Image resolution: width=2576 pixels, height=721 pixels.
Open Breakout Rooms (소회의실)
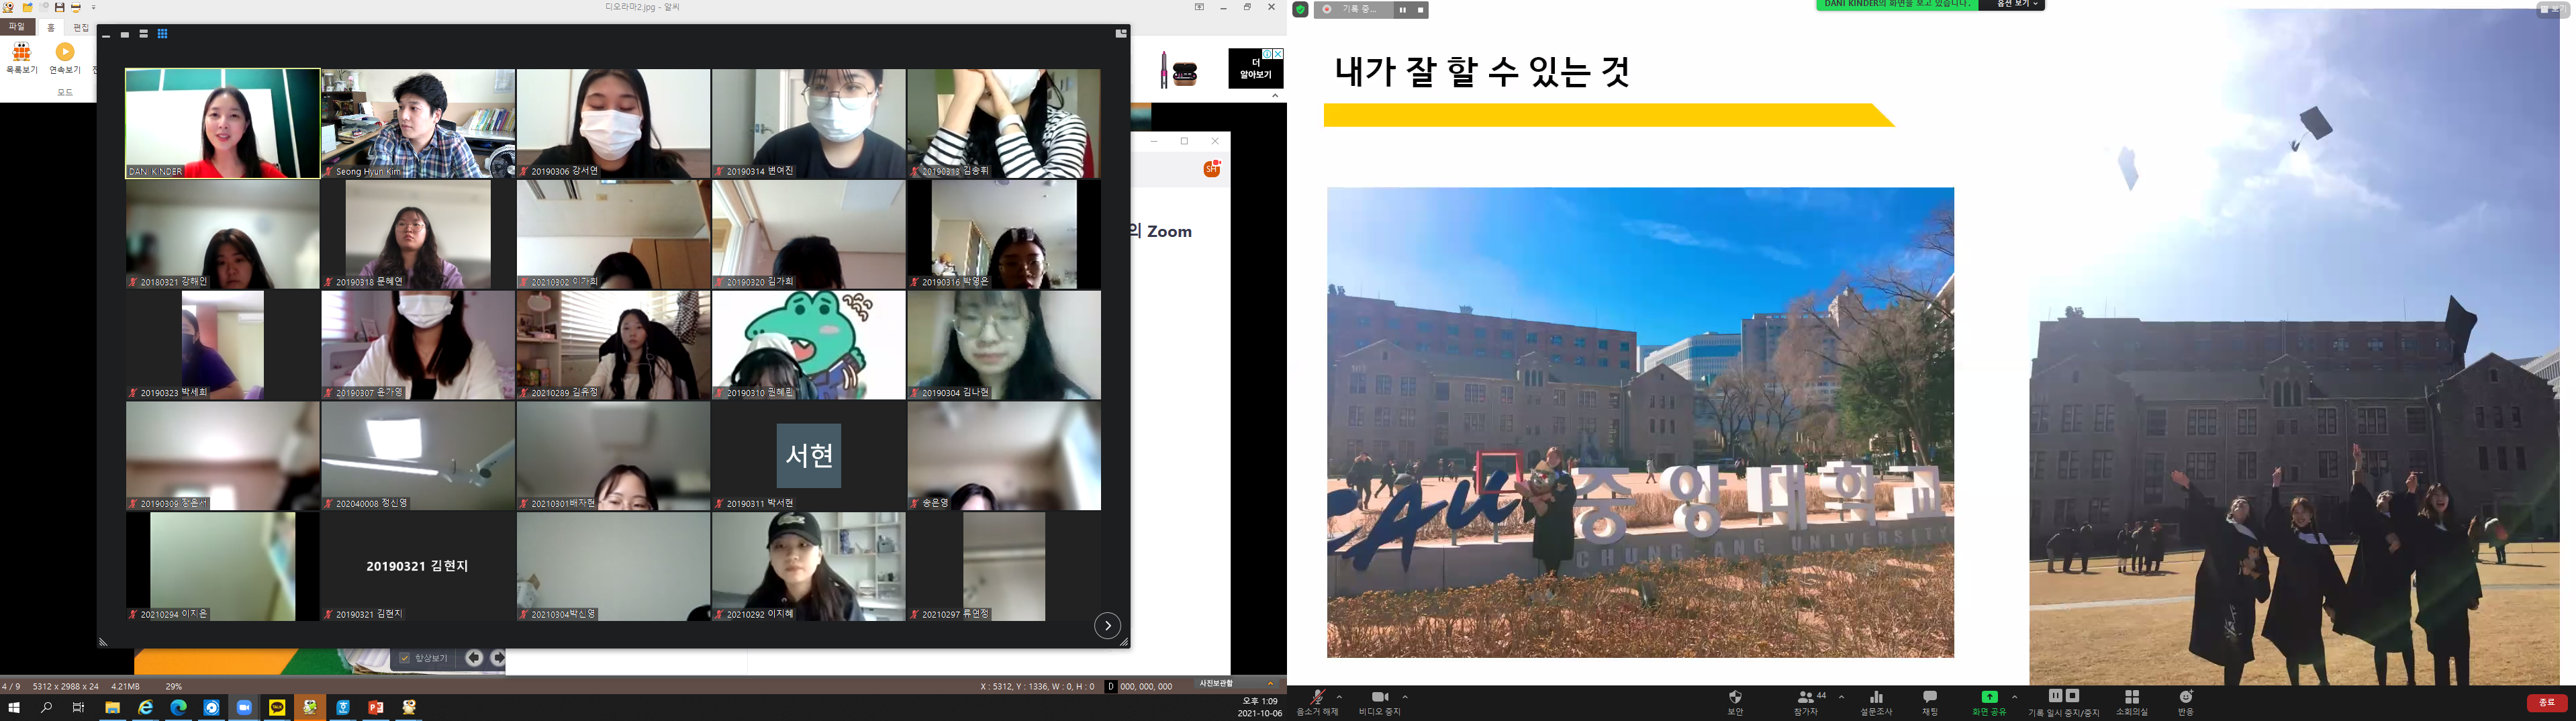tap(2131, 702)
